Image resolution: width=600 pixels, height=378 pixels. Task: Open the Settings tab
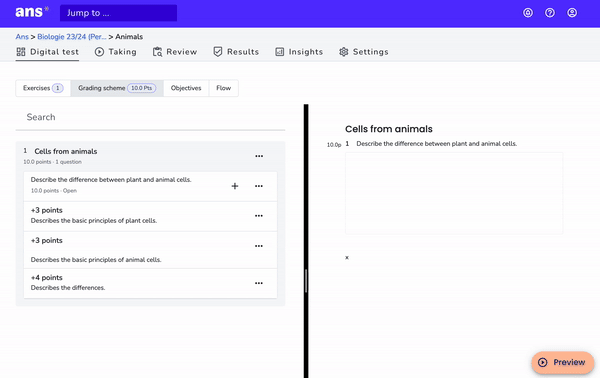[x=364, y=52]
